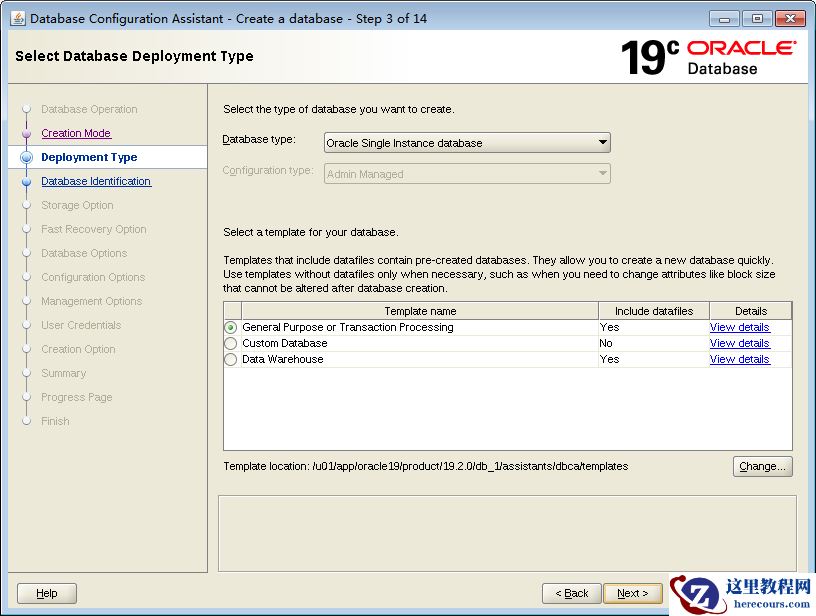This screenshot has width=816, height=616.
Task: View details of the Data Warehouse template
Action: (x=739, y=359)
